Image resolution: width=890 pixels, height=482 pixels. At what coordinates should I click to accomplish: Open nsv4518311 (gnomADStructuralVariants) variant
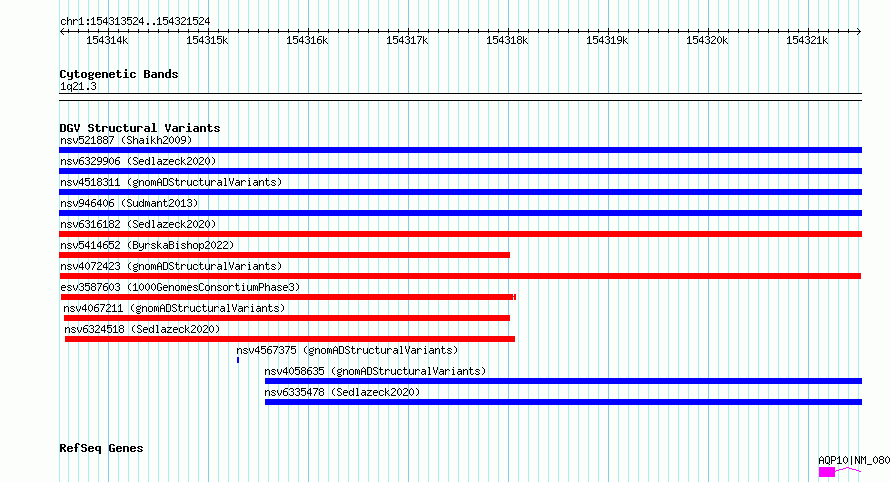pyautogui.click(x=171, y=182)
